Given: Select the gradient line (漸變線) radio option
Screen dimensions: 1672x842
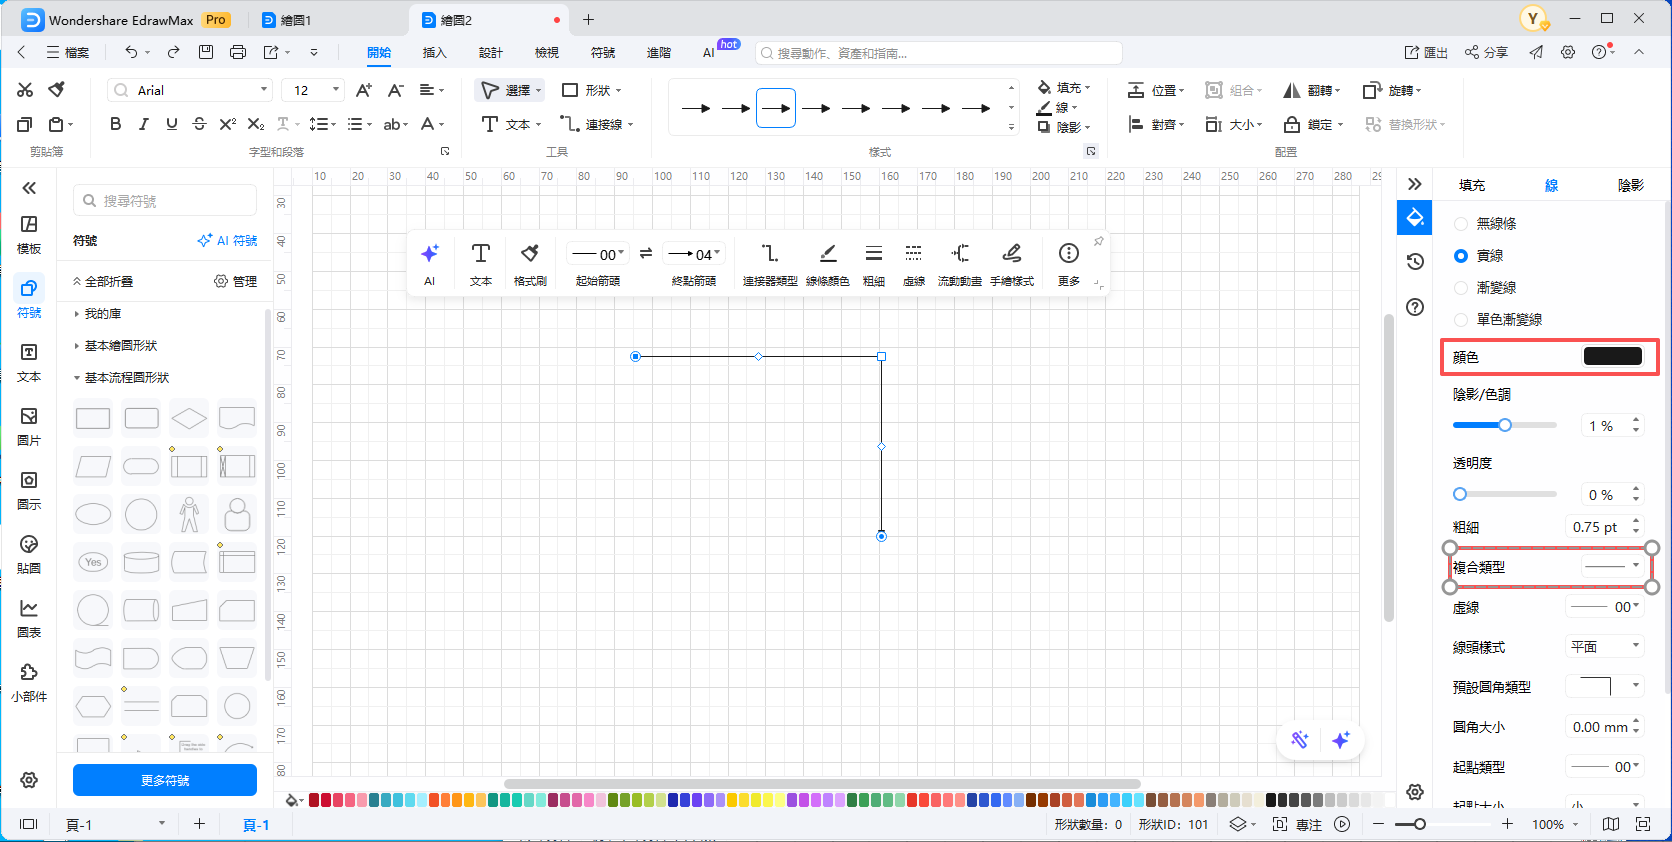Looking at the screenshot, I should click(1461, 288).
